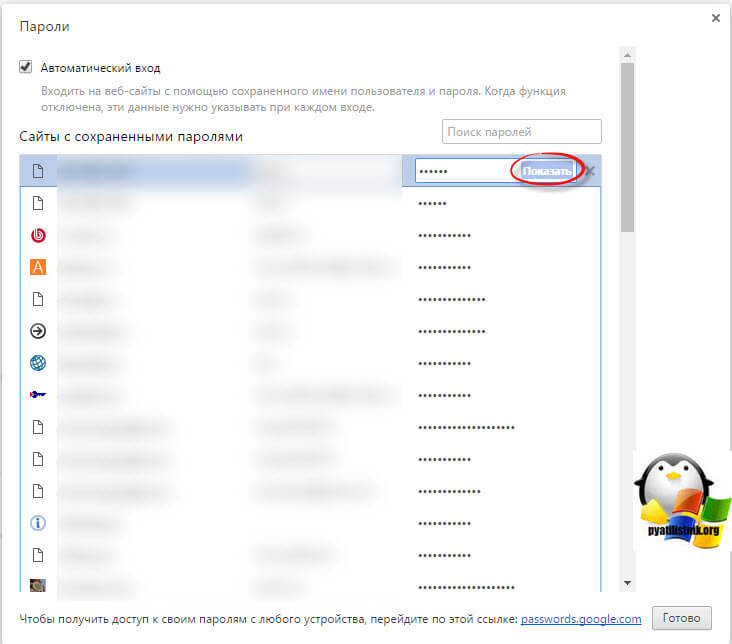Select the photo avatar favicon in last row
The image size is (732, 644).
pyautogui.click(x=39, y=585)
